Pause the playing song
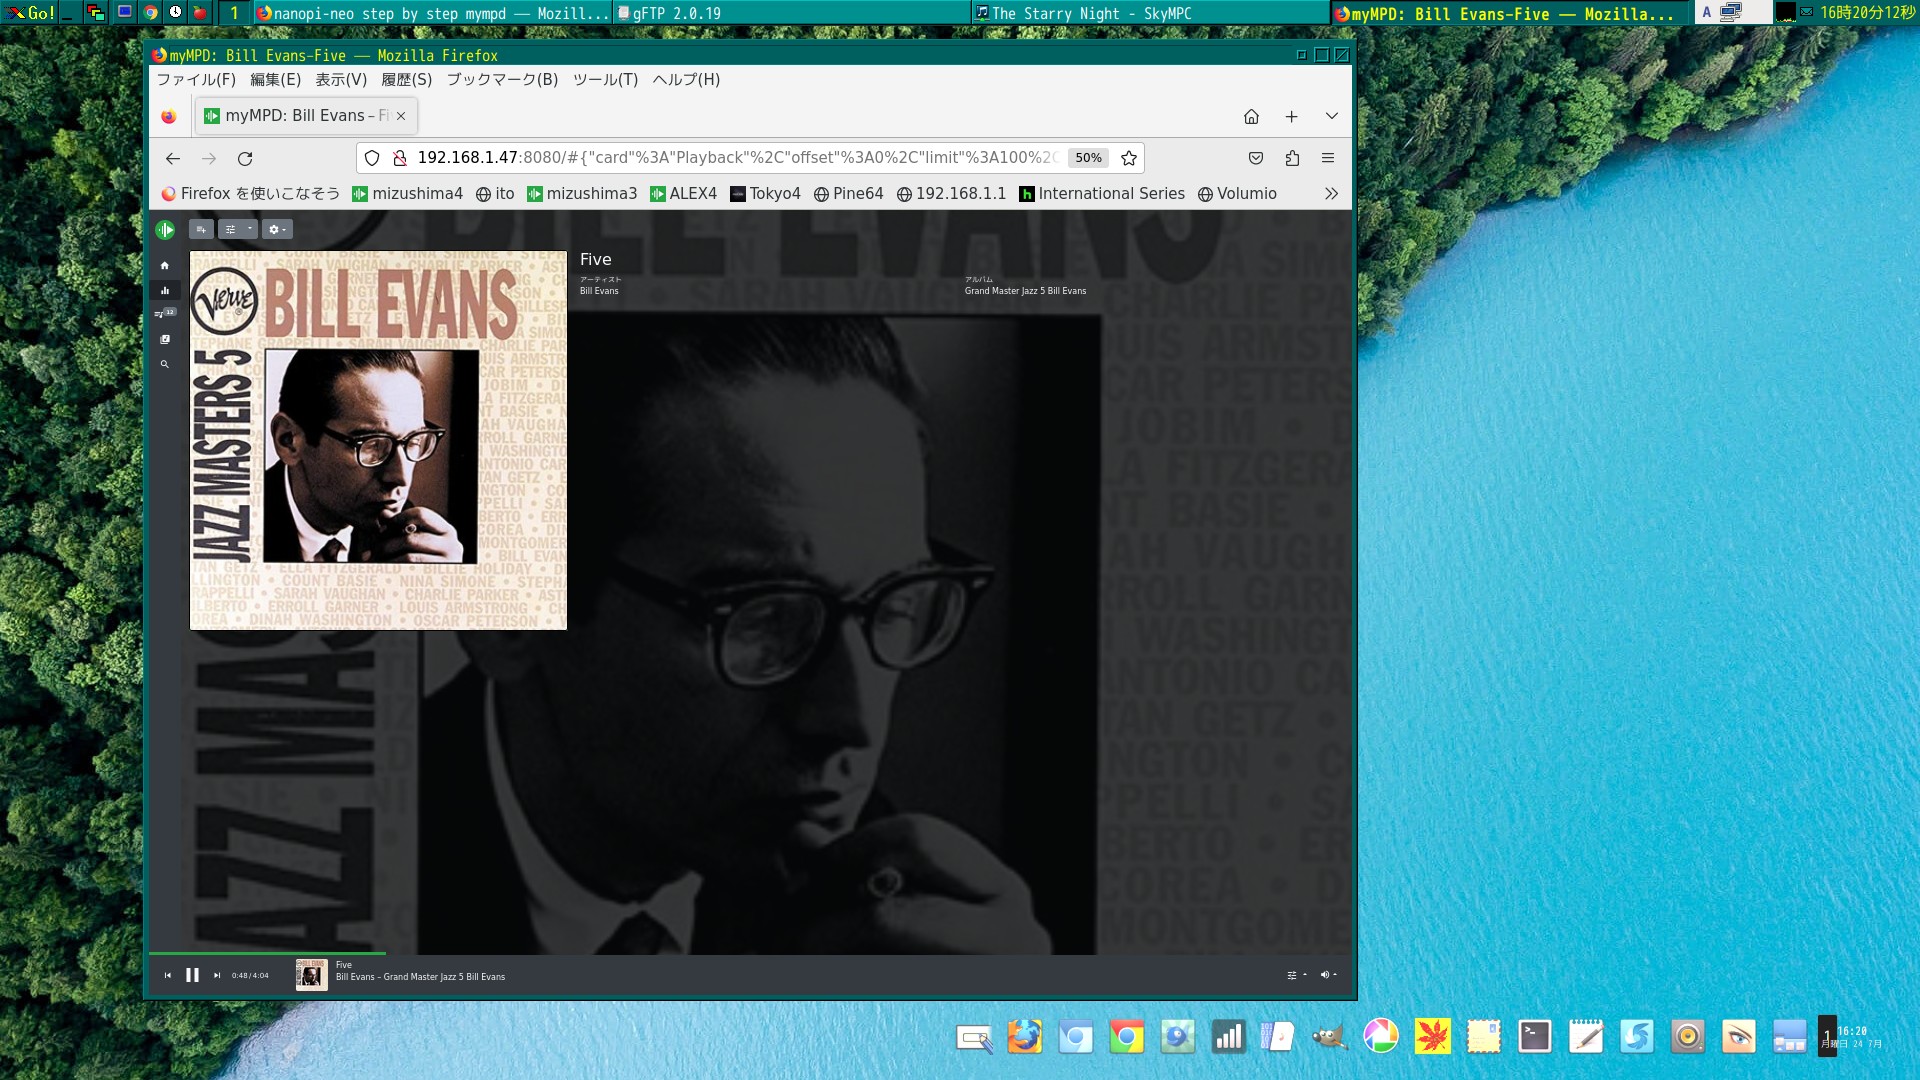The width and height of the screenshot is (1920, 1080). click(192, 976)
